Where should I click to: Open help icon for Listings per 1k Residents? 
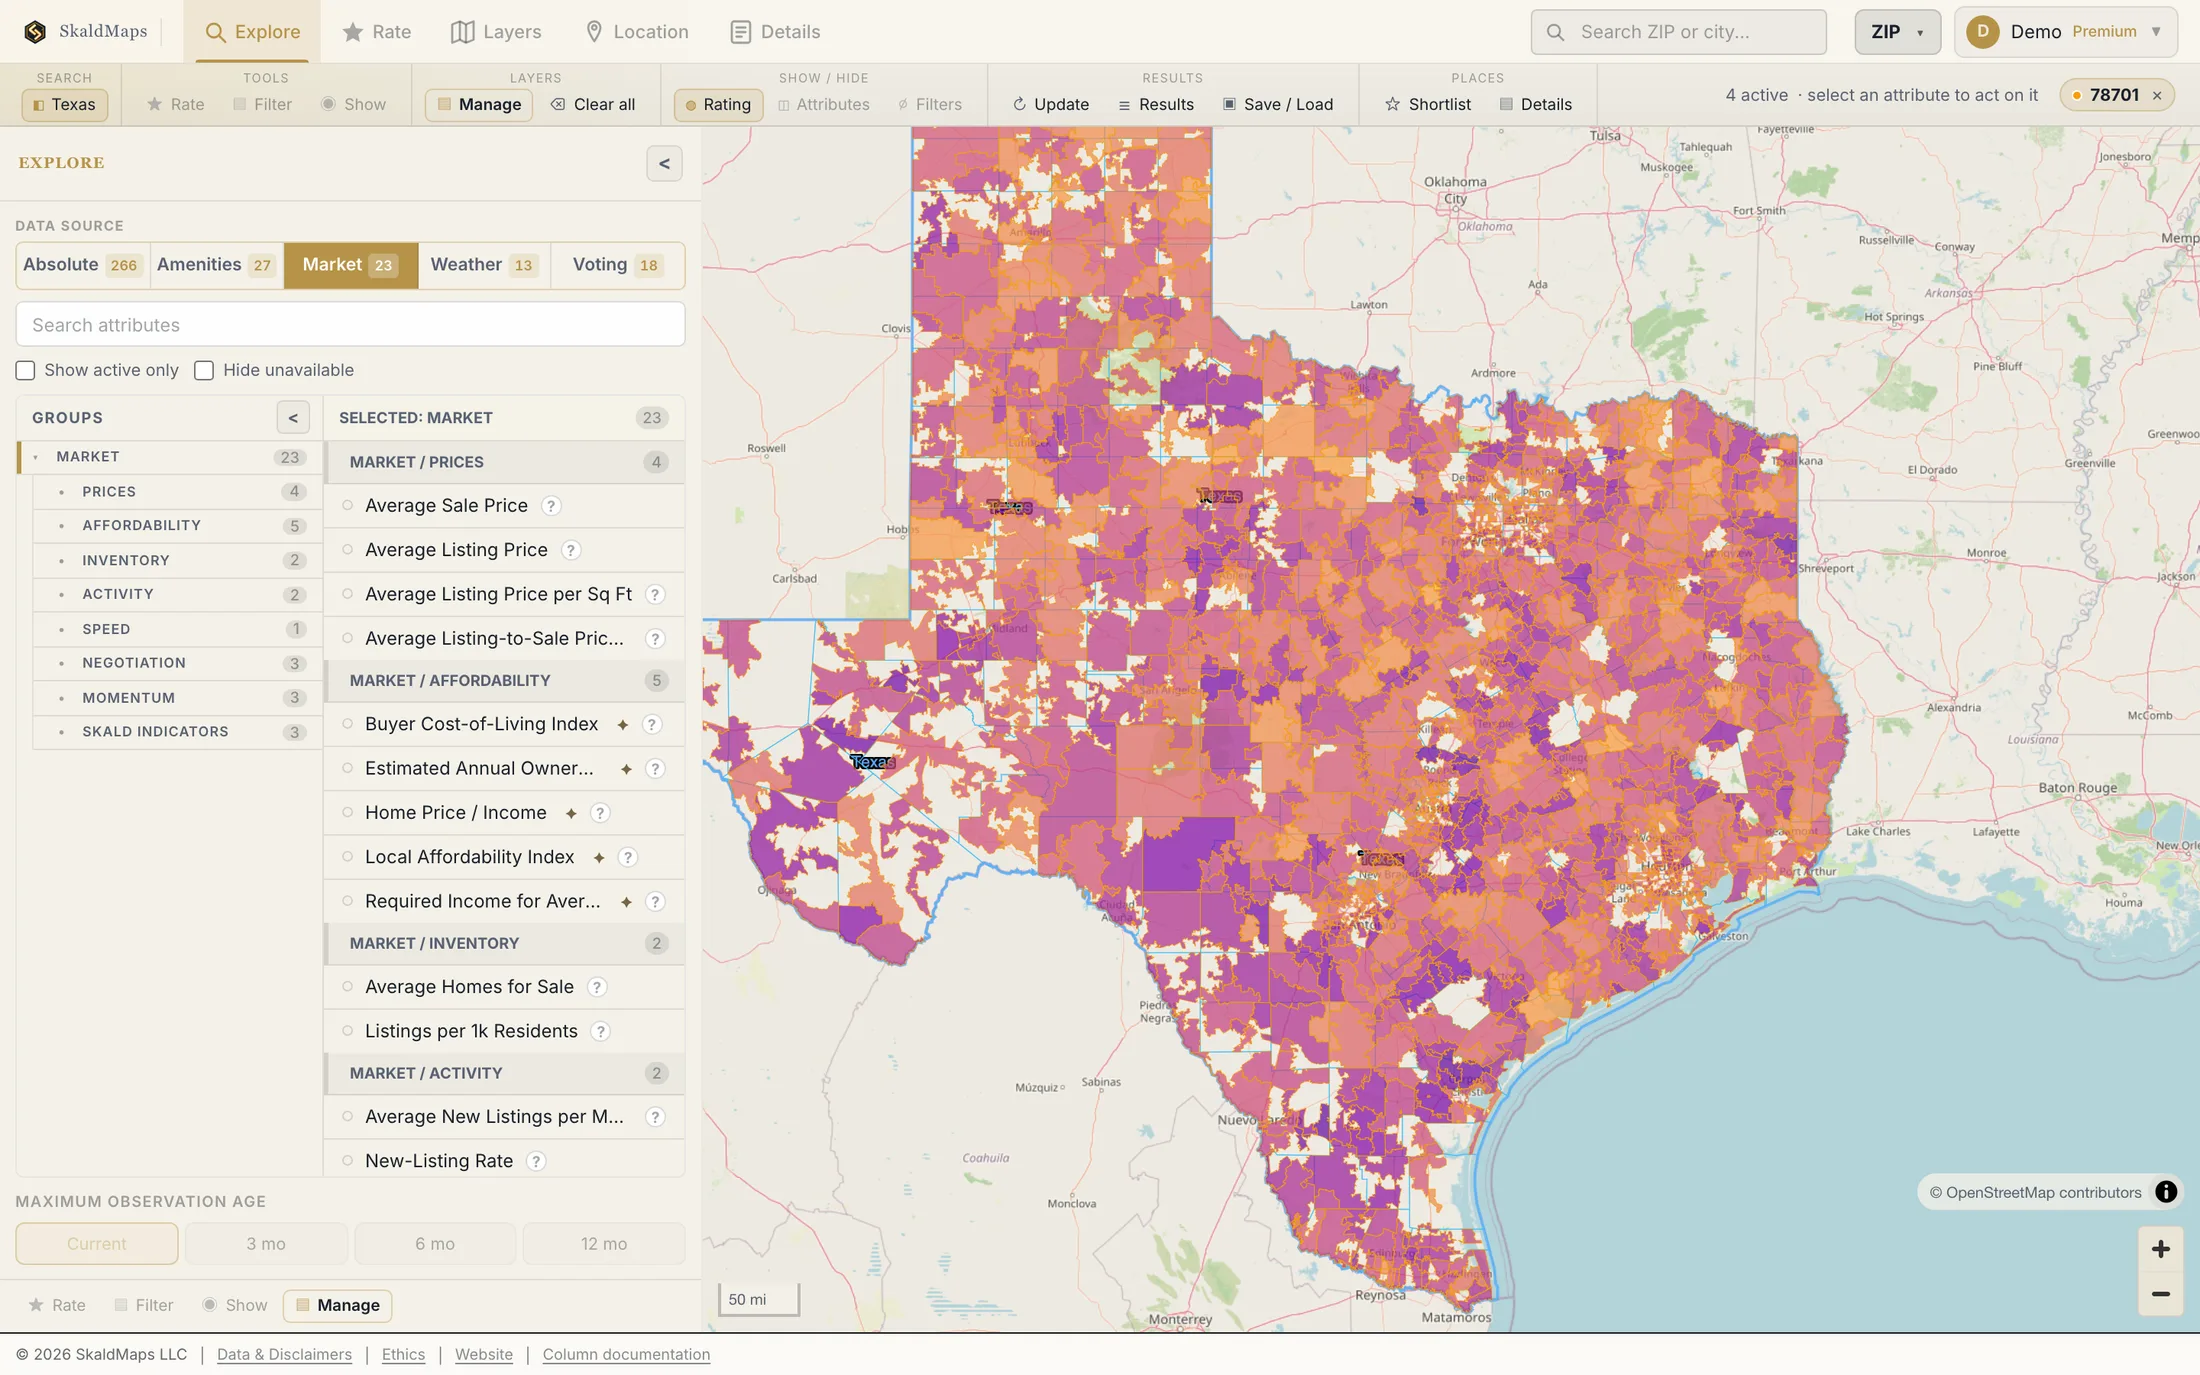tap(600, 1031)
